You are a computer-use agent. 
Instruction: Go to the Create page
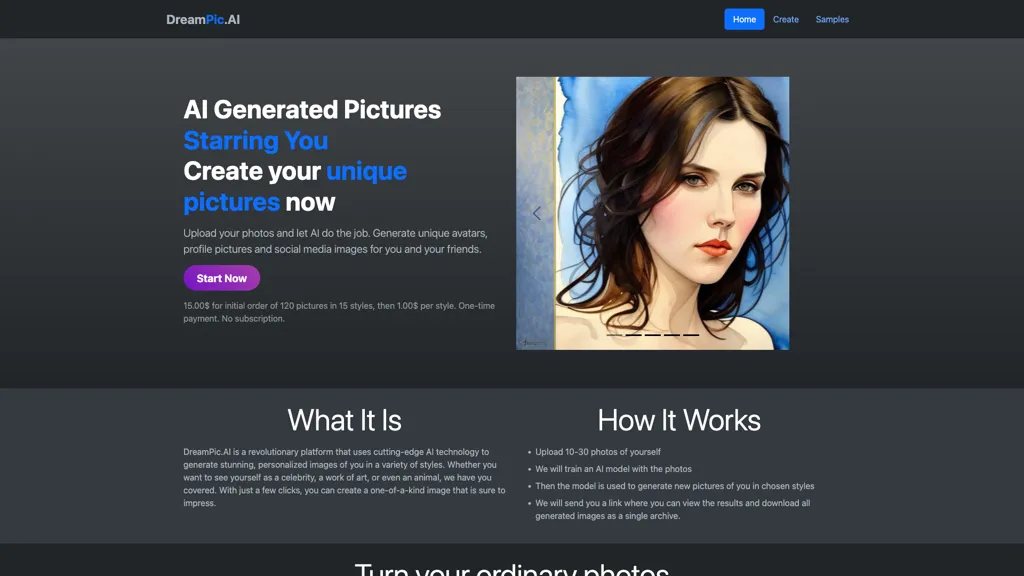coord(786,20)
